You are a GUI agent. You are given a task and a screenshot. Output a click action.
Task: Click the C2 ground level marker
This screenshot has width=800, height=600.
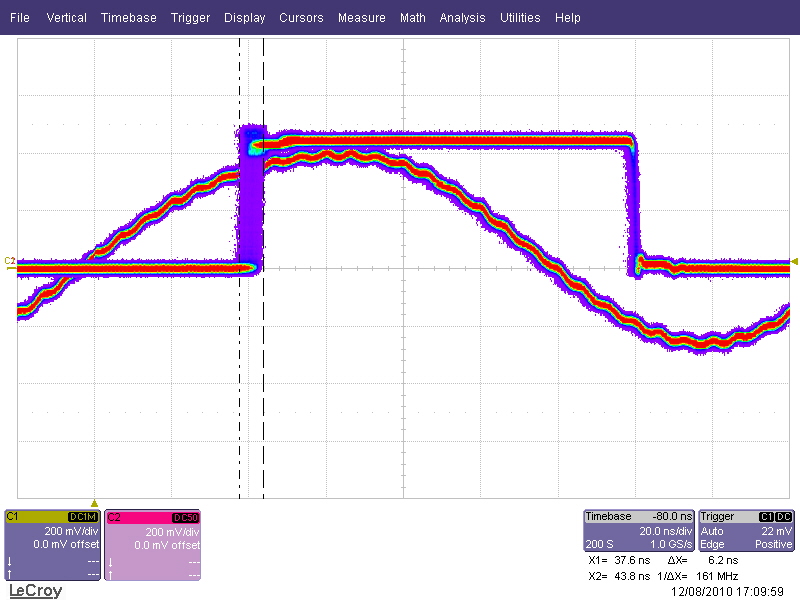[x=10, y=263]
